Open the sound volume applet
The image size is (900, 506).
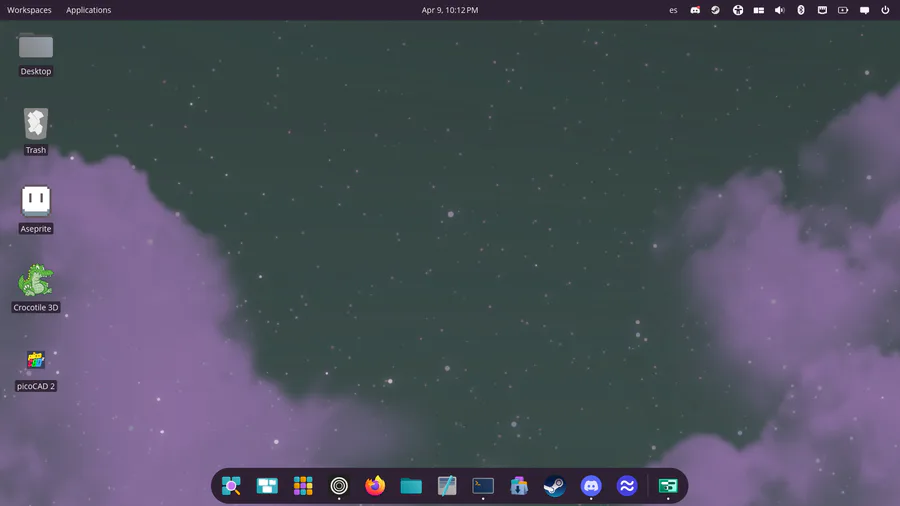click(x=779, y=10)
